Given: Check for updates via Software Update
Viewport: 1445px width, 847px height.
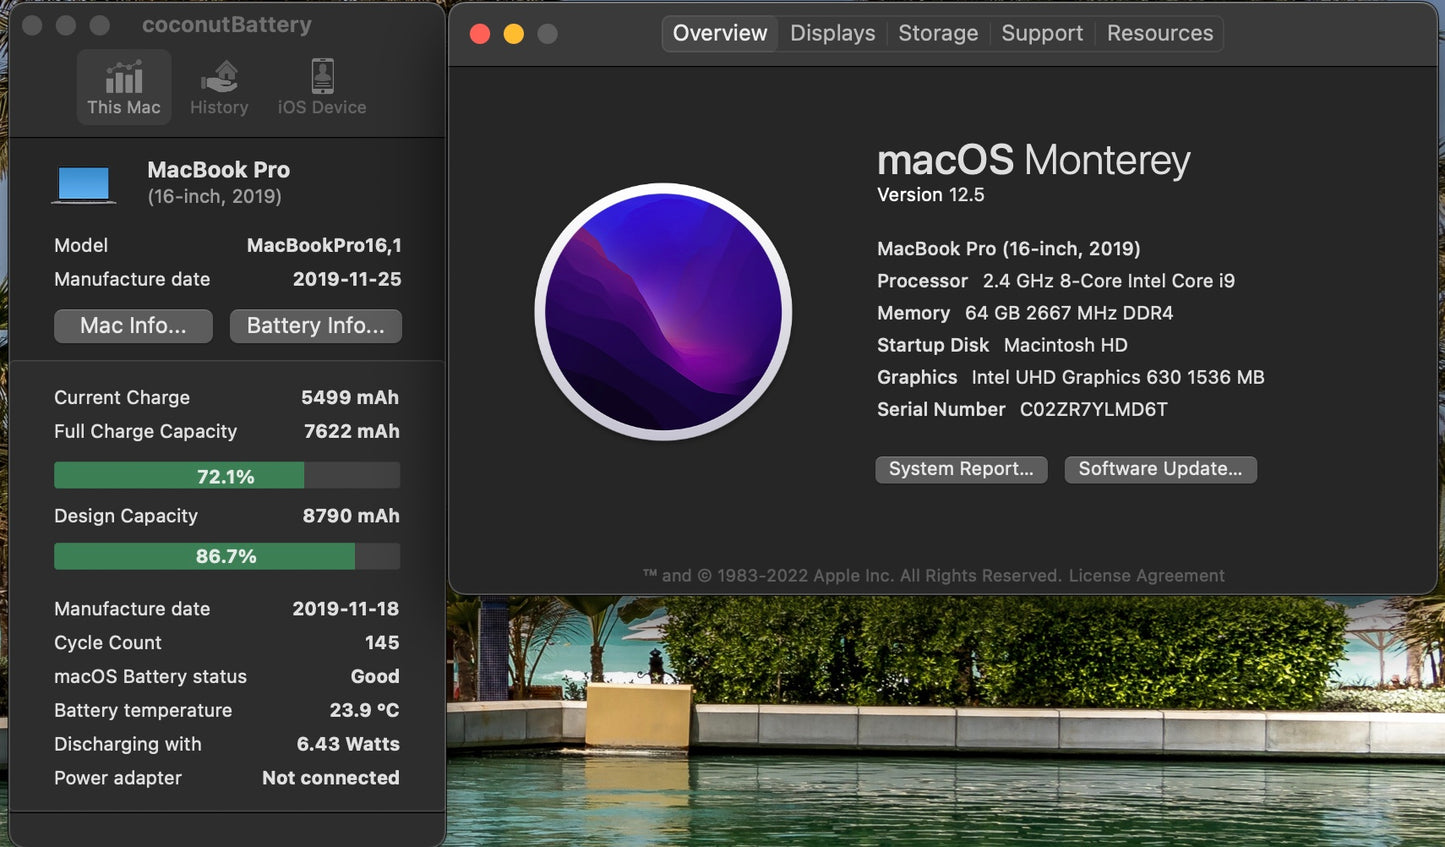Looking at the screenshot, I should (1160, 468).
